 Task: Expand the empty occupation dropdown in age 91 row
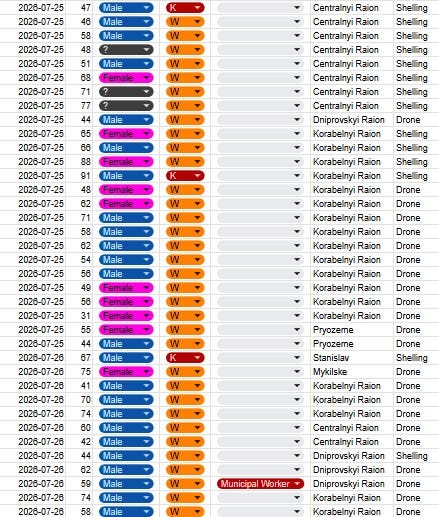(260, 176)
